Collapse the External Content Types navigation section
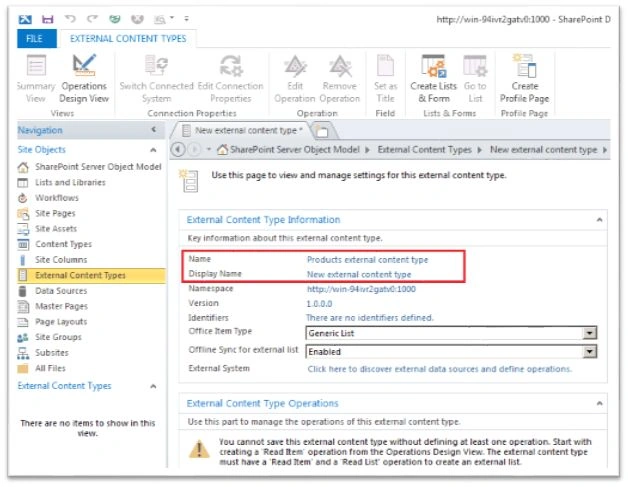This screenshot has width=628, height=487. point(153,386)
